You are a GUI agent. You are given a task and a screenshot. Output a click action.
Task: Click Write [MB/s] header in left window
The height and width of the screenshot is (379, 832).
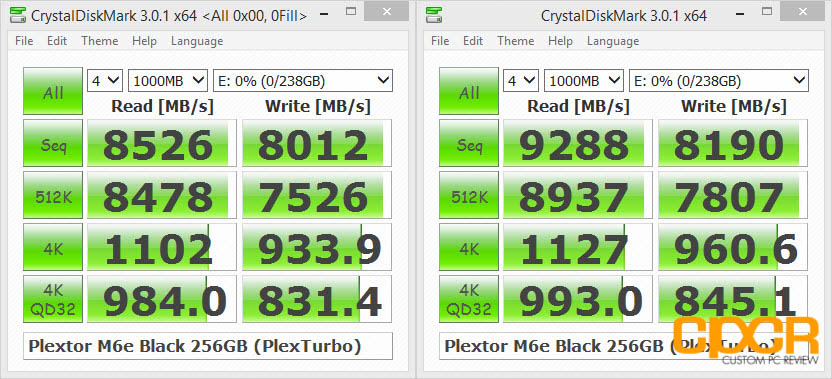(317, 106)
